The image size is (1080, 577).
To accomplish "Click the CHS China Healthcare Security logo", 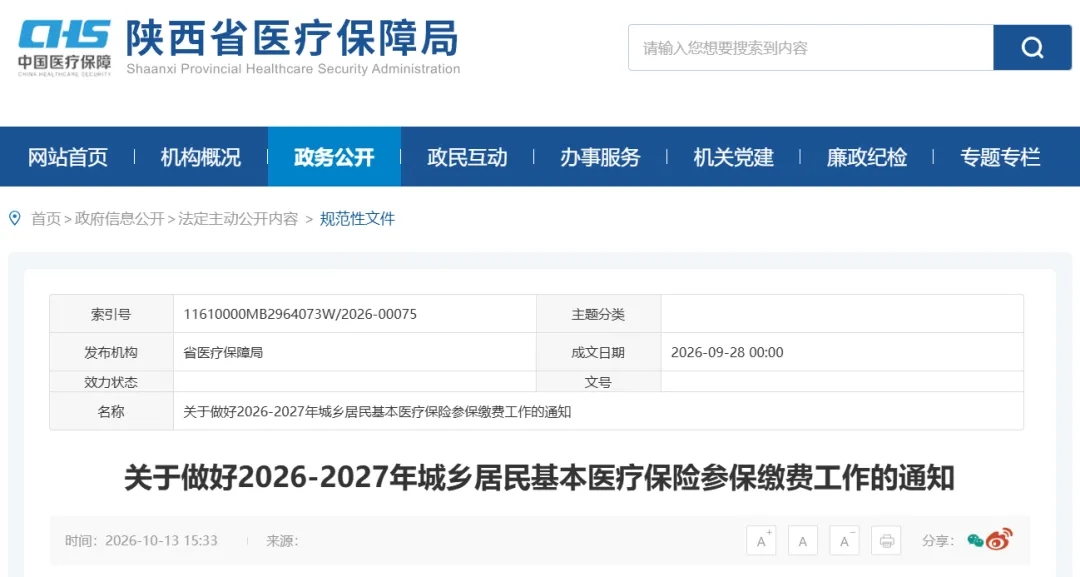I will [64, 48].
